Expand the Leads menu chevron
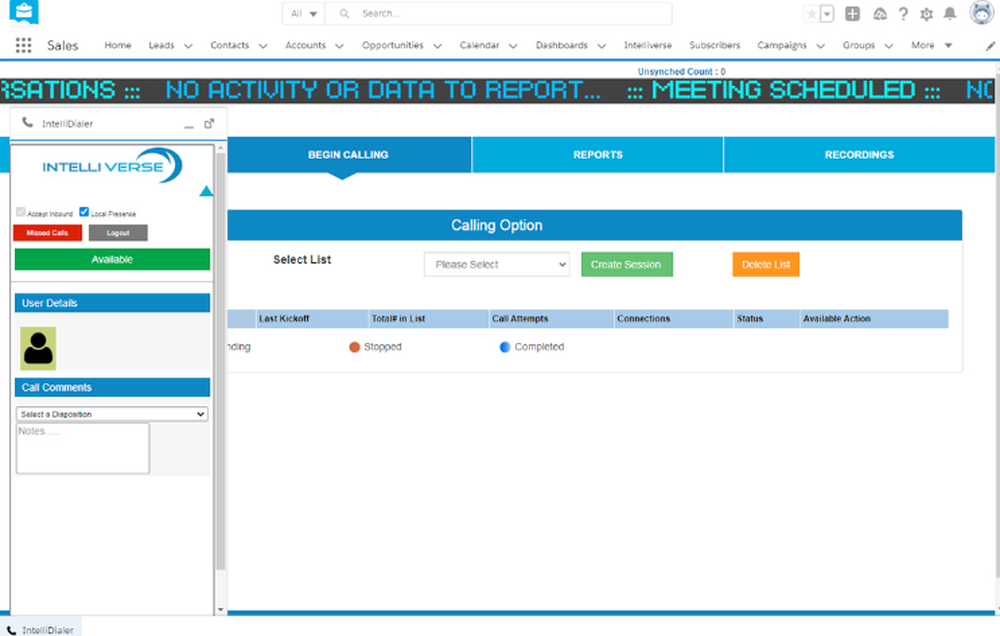Viewport: 1000px width, 636px height. coord(188,46)
